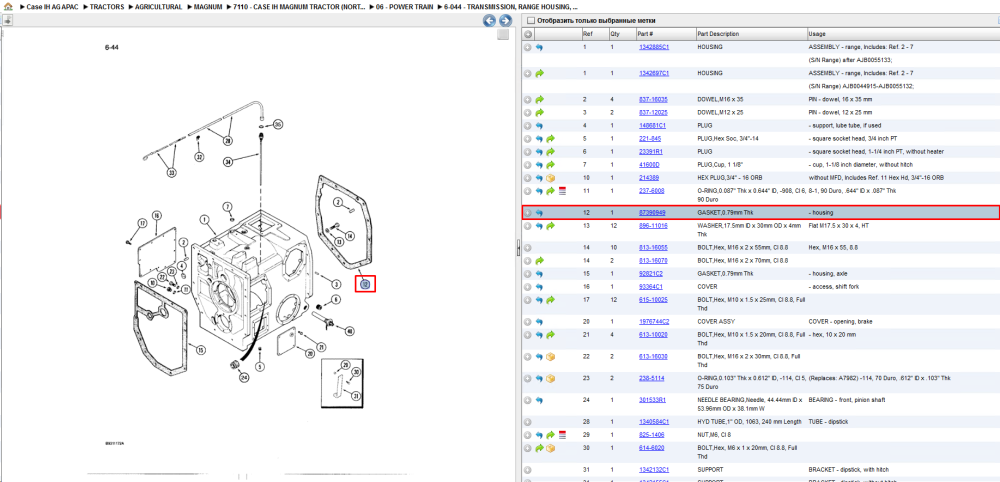Go to previous diagram with left arrow

click(x=489, y=21)
